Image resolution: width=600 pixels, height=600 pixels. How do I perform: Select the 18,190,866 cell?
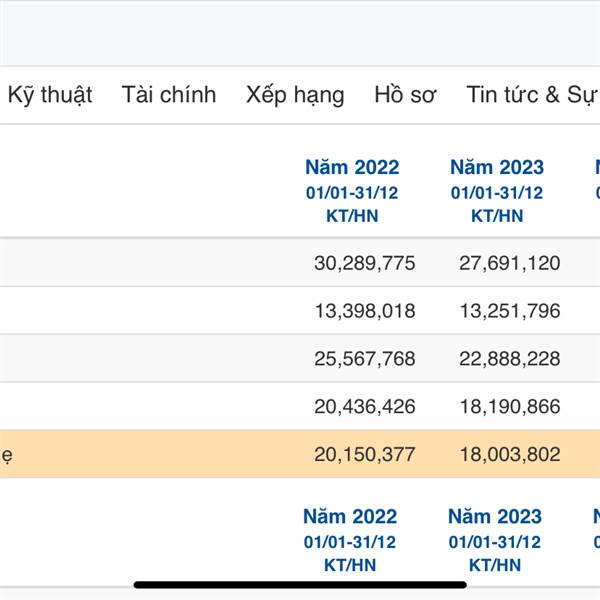510,407
